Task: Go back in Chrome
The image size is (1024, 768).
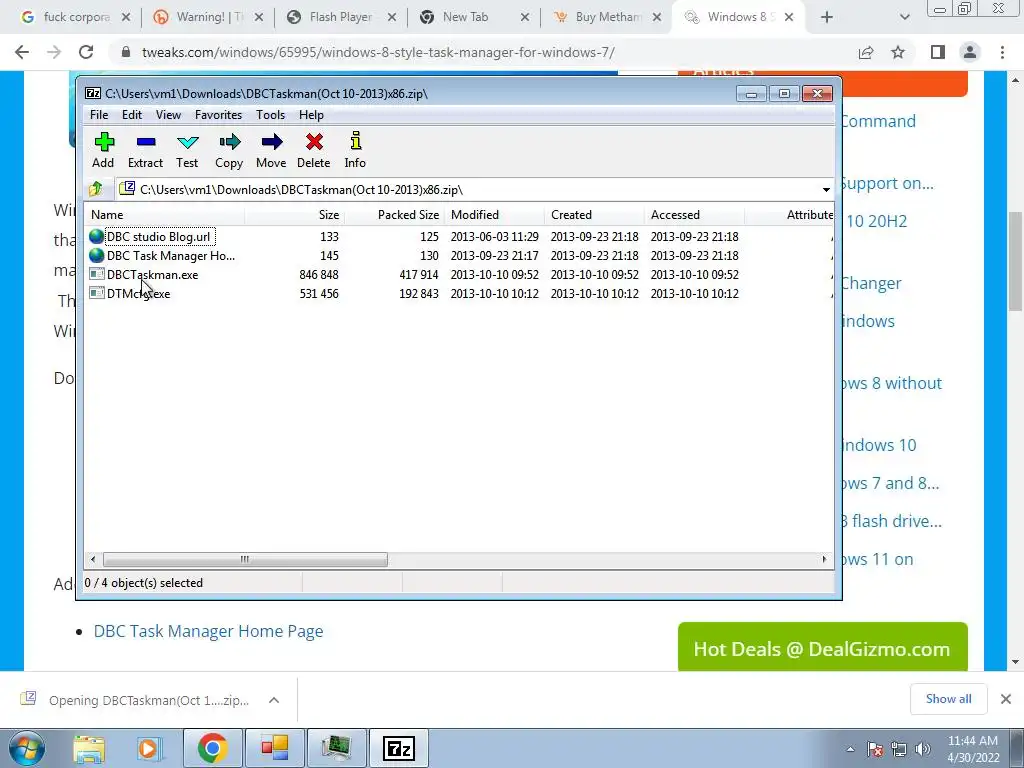Action: [22, 52]
